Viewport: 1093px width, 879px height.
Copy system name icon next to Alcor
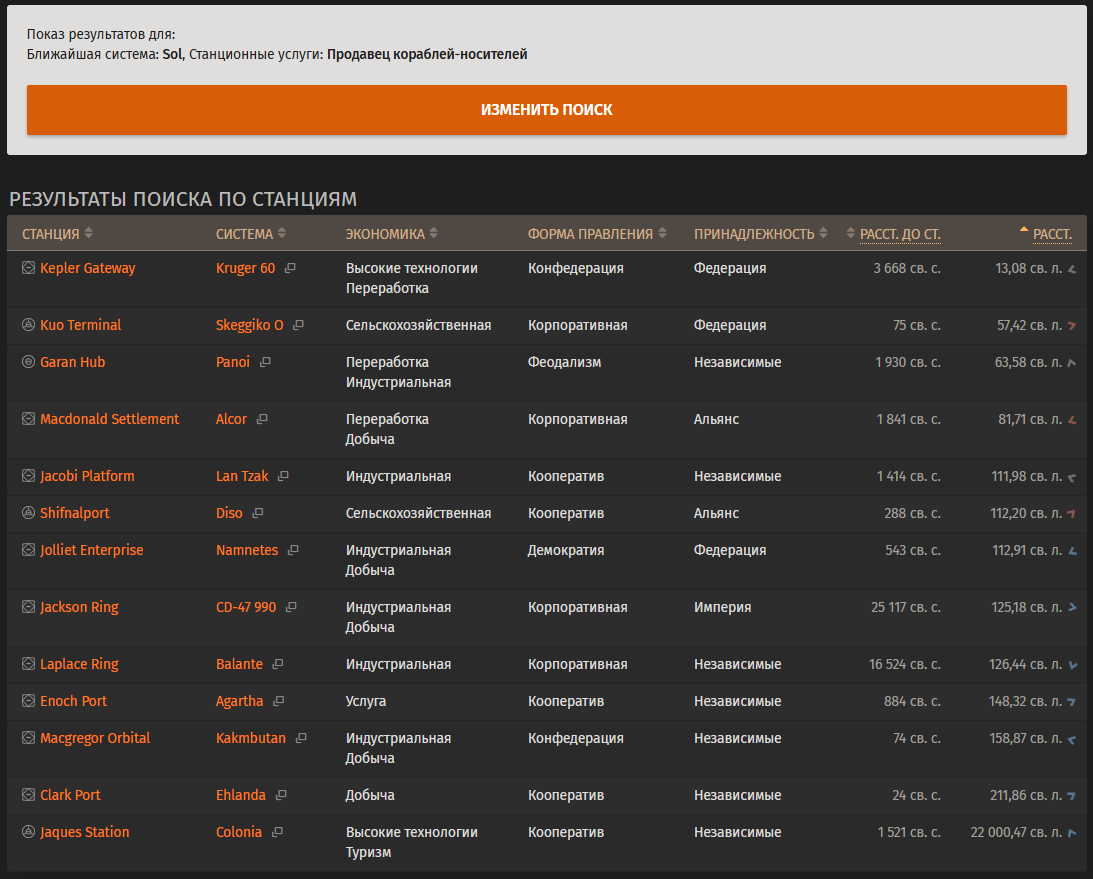262,419
